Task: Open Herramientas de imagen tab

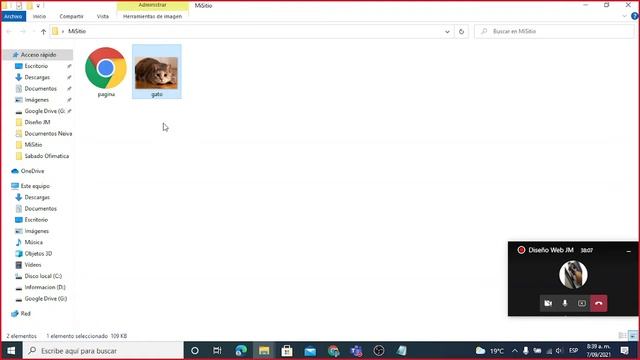Action: 152,16
